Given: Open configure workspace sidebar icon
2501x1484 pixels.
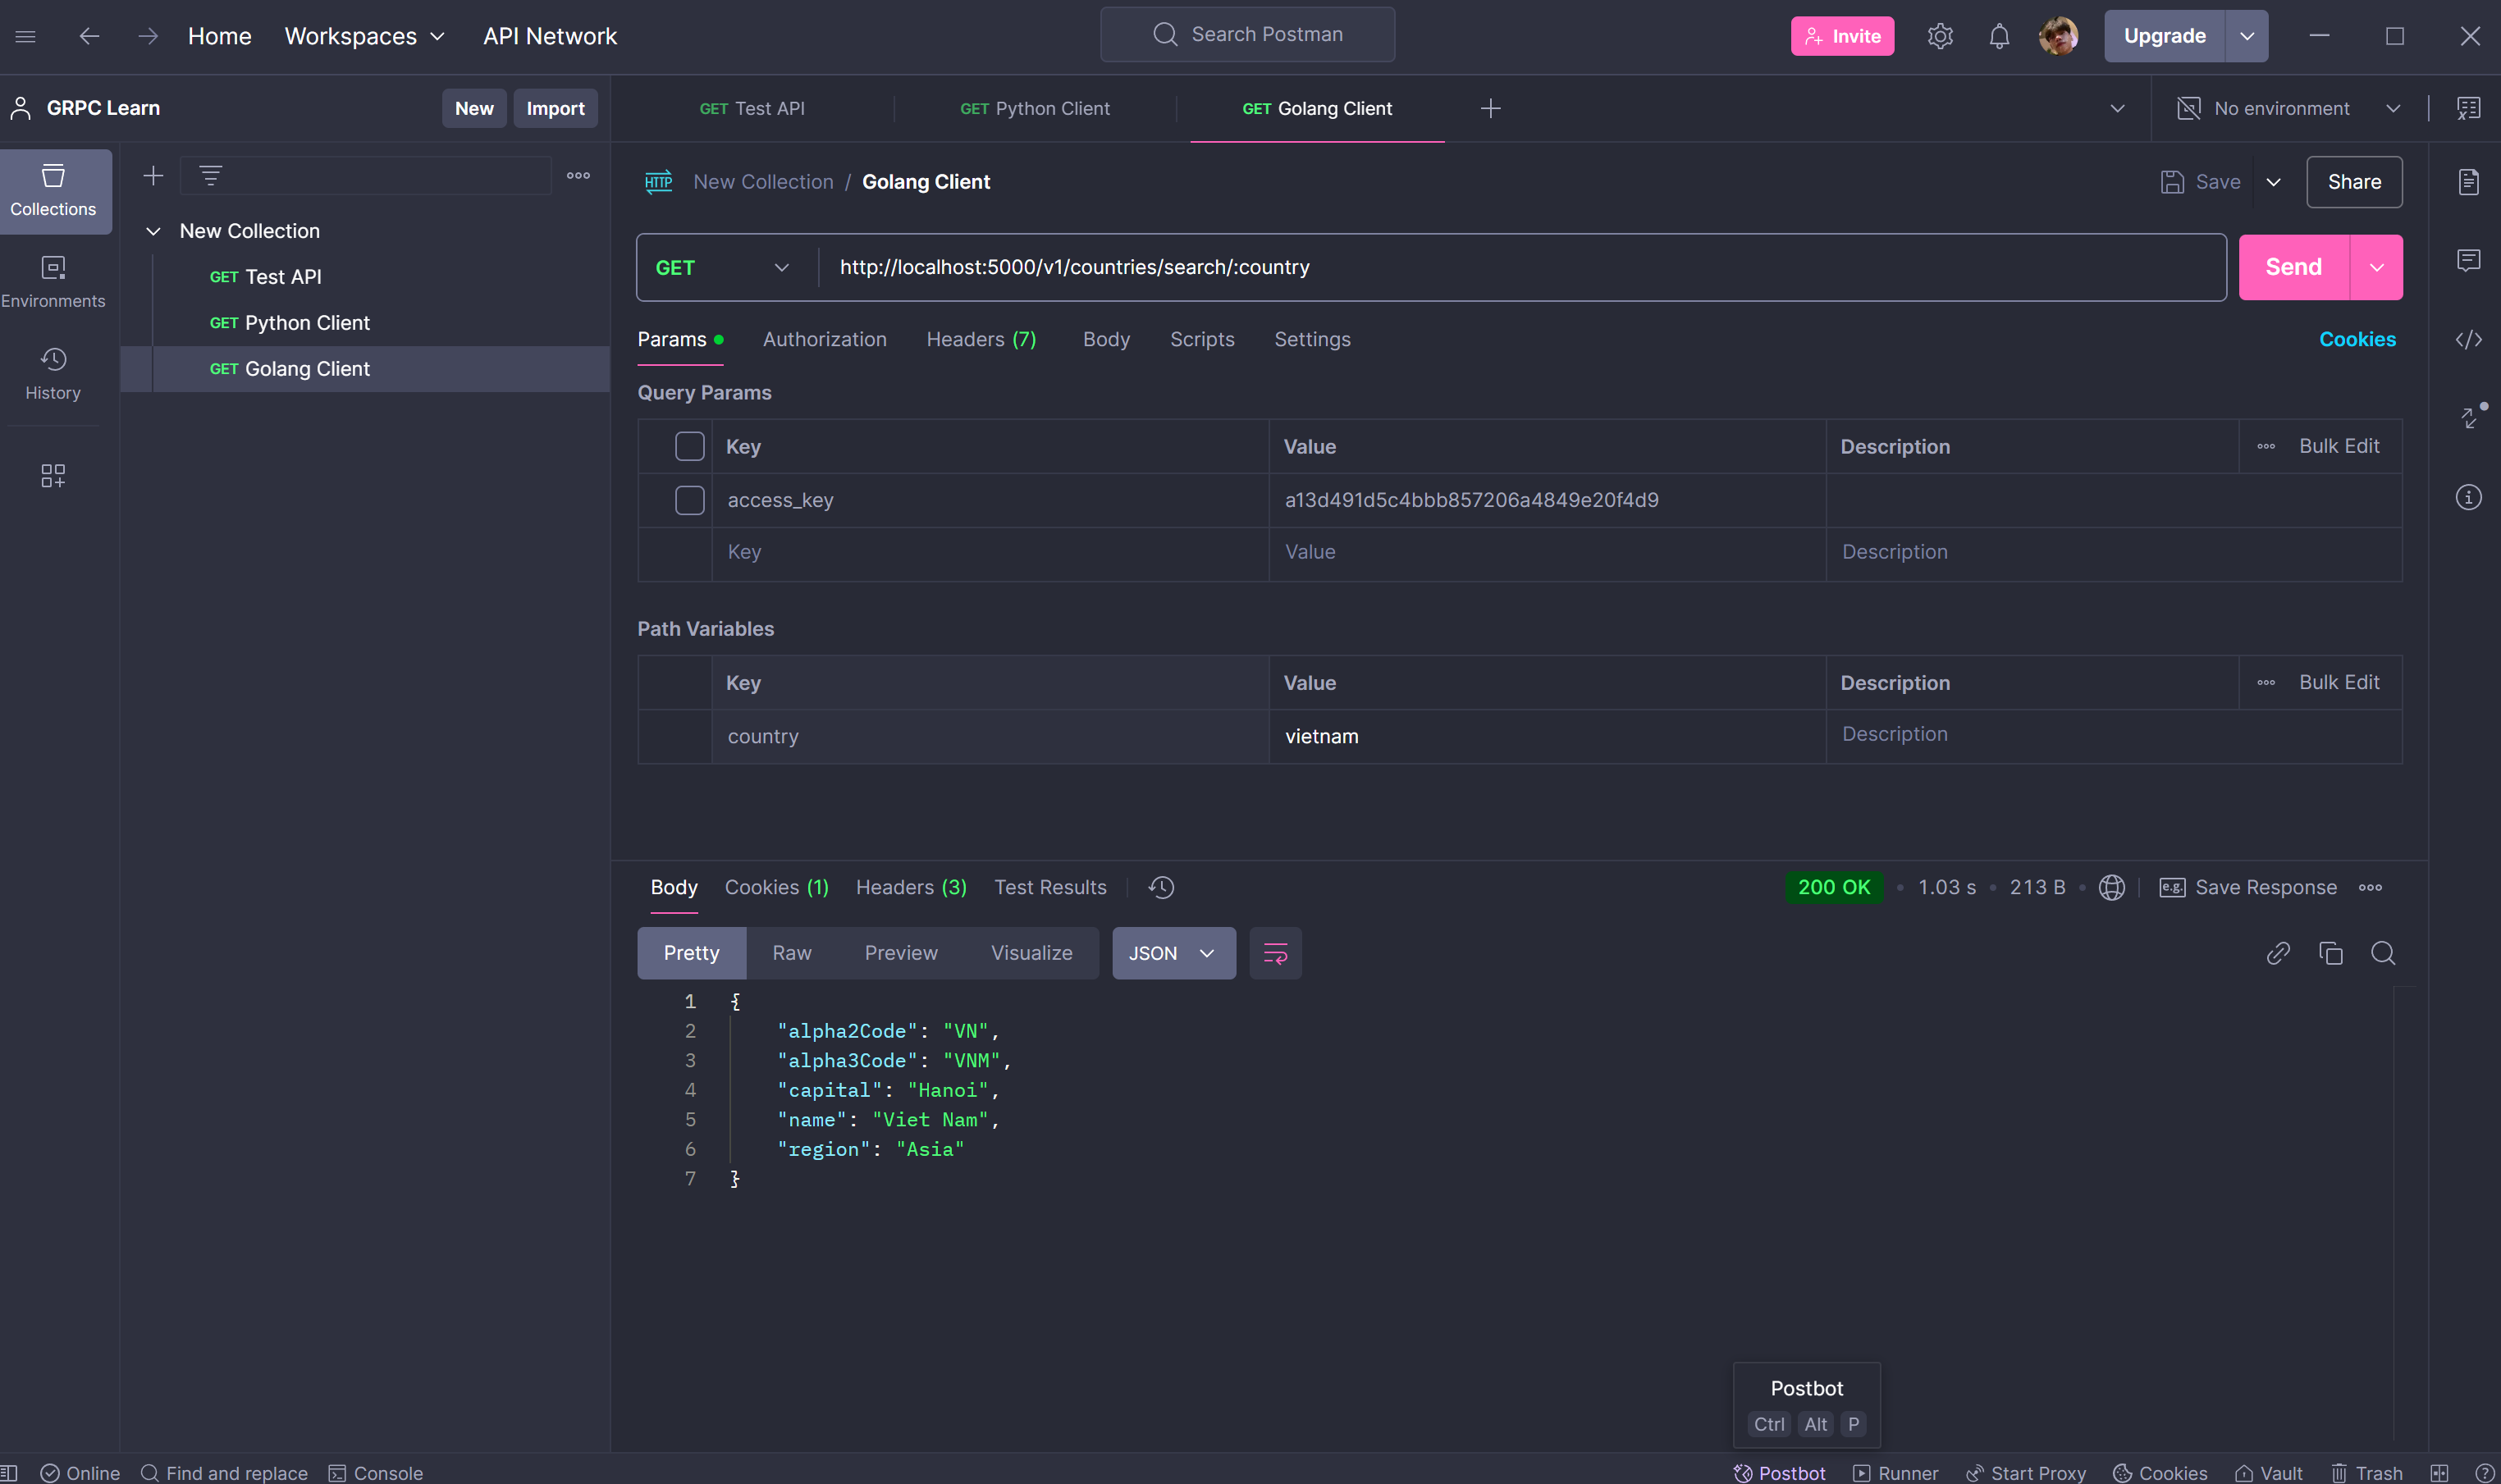Looking at the screenshot, I should 53,475.
